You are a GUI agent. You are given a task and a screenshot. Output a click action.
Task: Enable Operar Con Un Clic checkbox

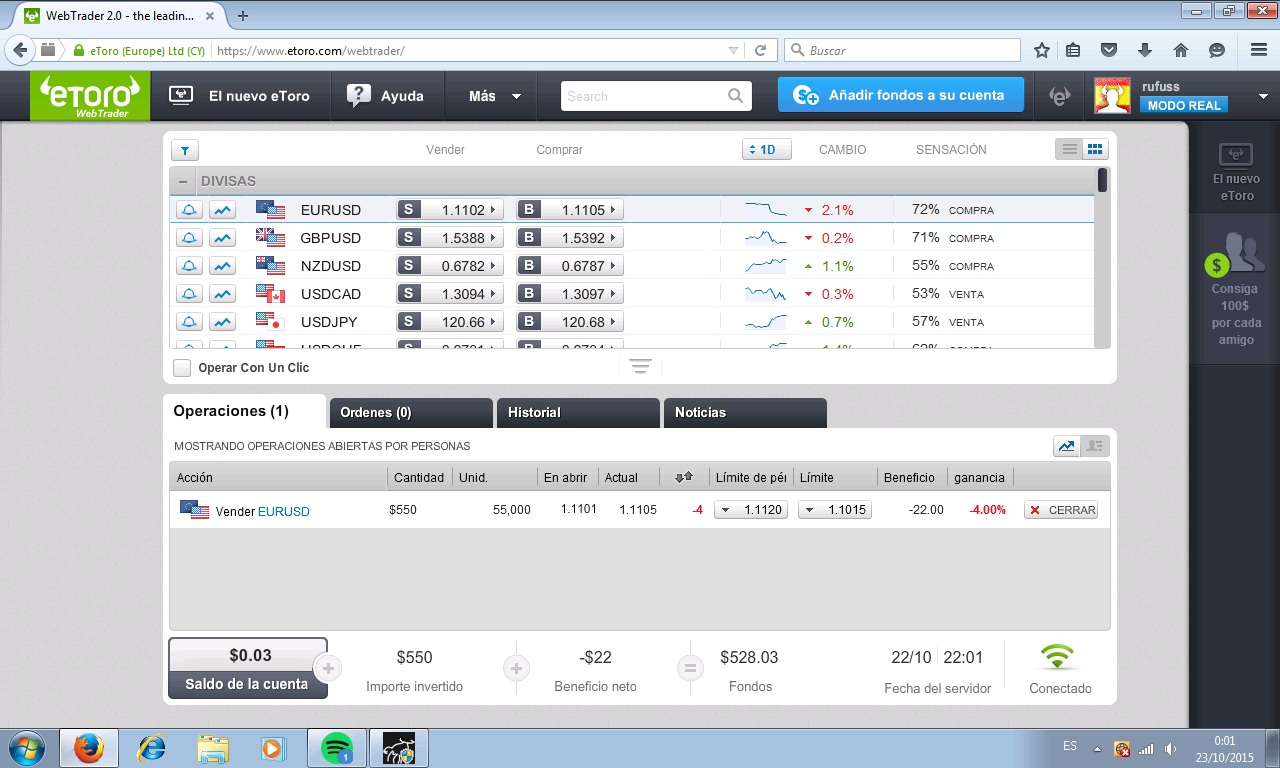tap(182, 368)
